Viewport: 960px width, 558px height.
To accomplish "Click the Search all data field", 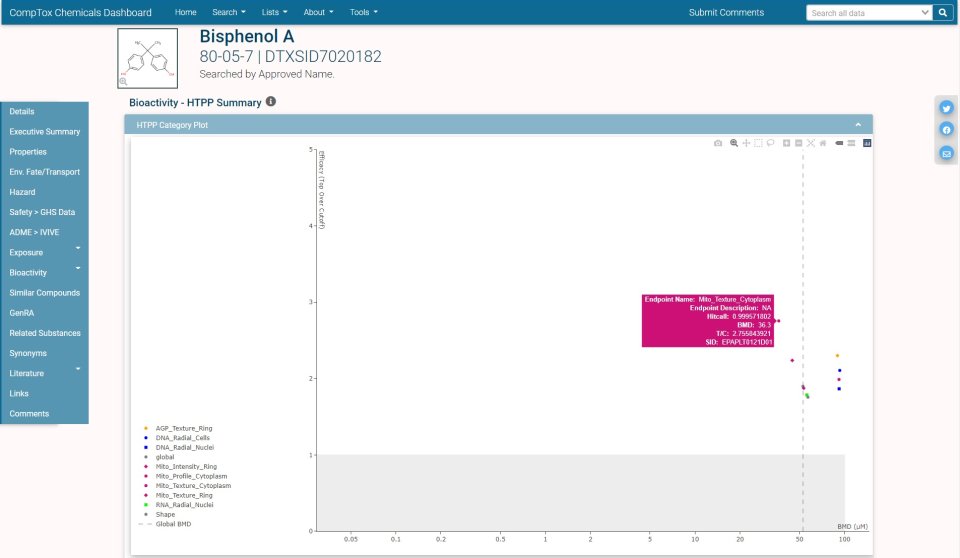I will coord(866,13).
